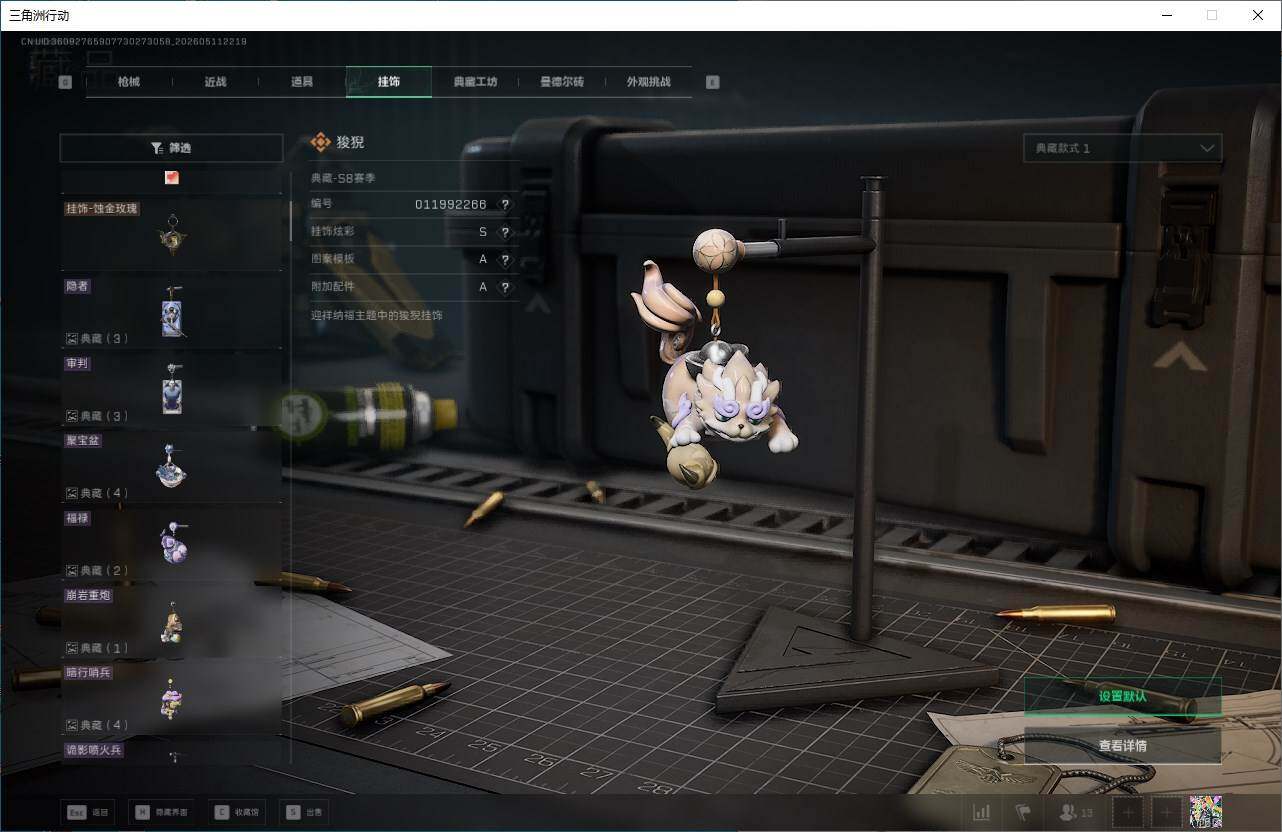Click the pink favorites heart icon
Screen dimensions: 1282x832
point(172,178)
